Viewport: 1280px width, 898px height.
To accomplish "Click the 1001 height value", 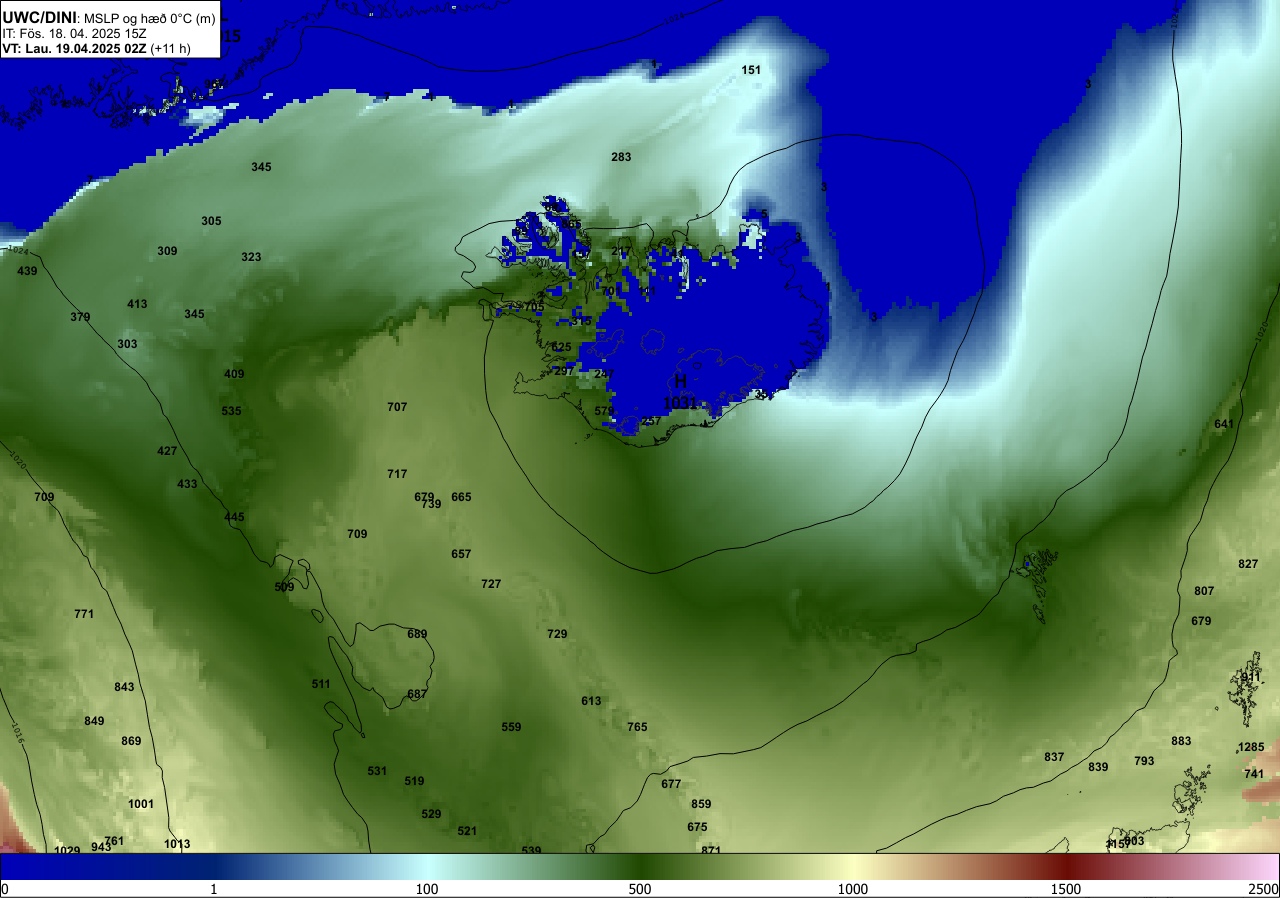I will (141, 804).
